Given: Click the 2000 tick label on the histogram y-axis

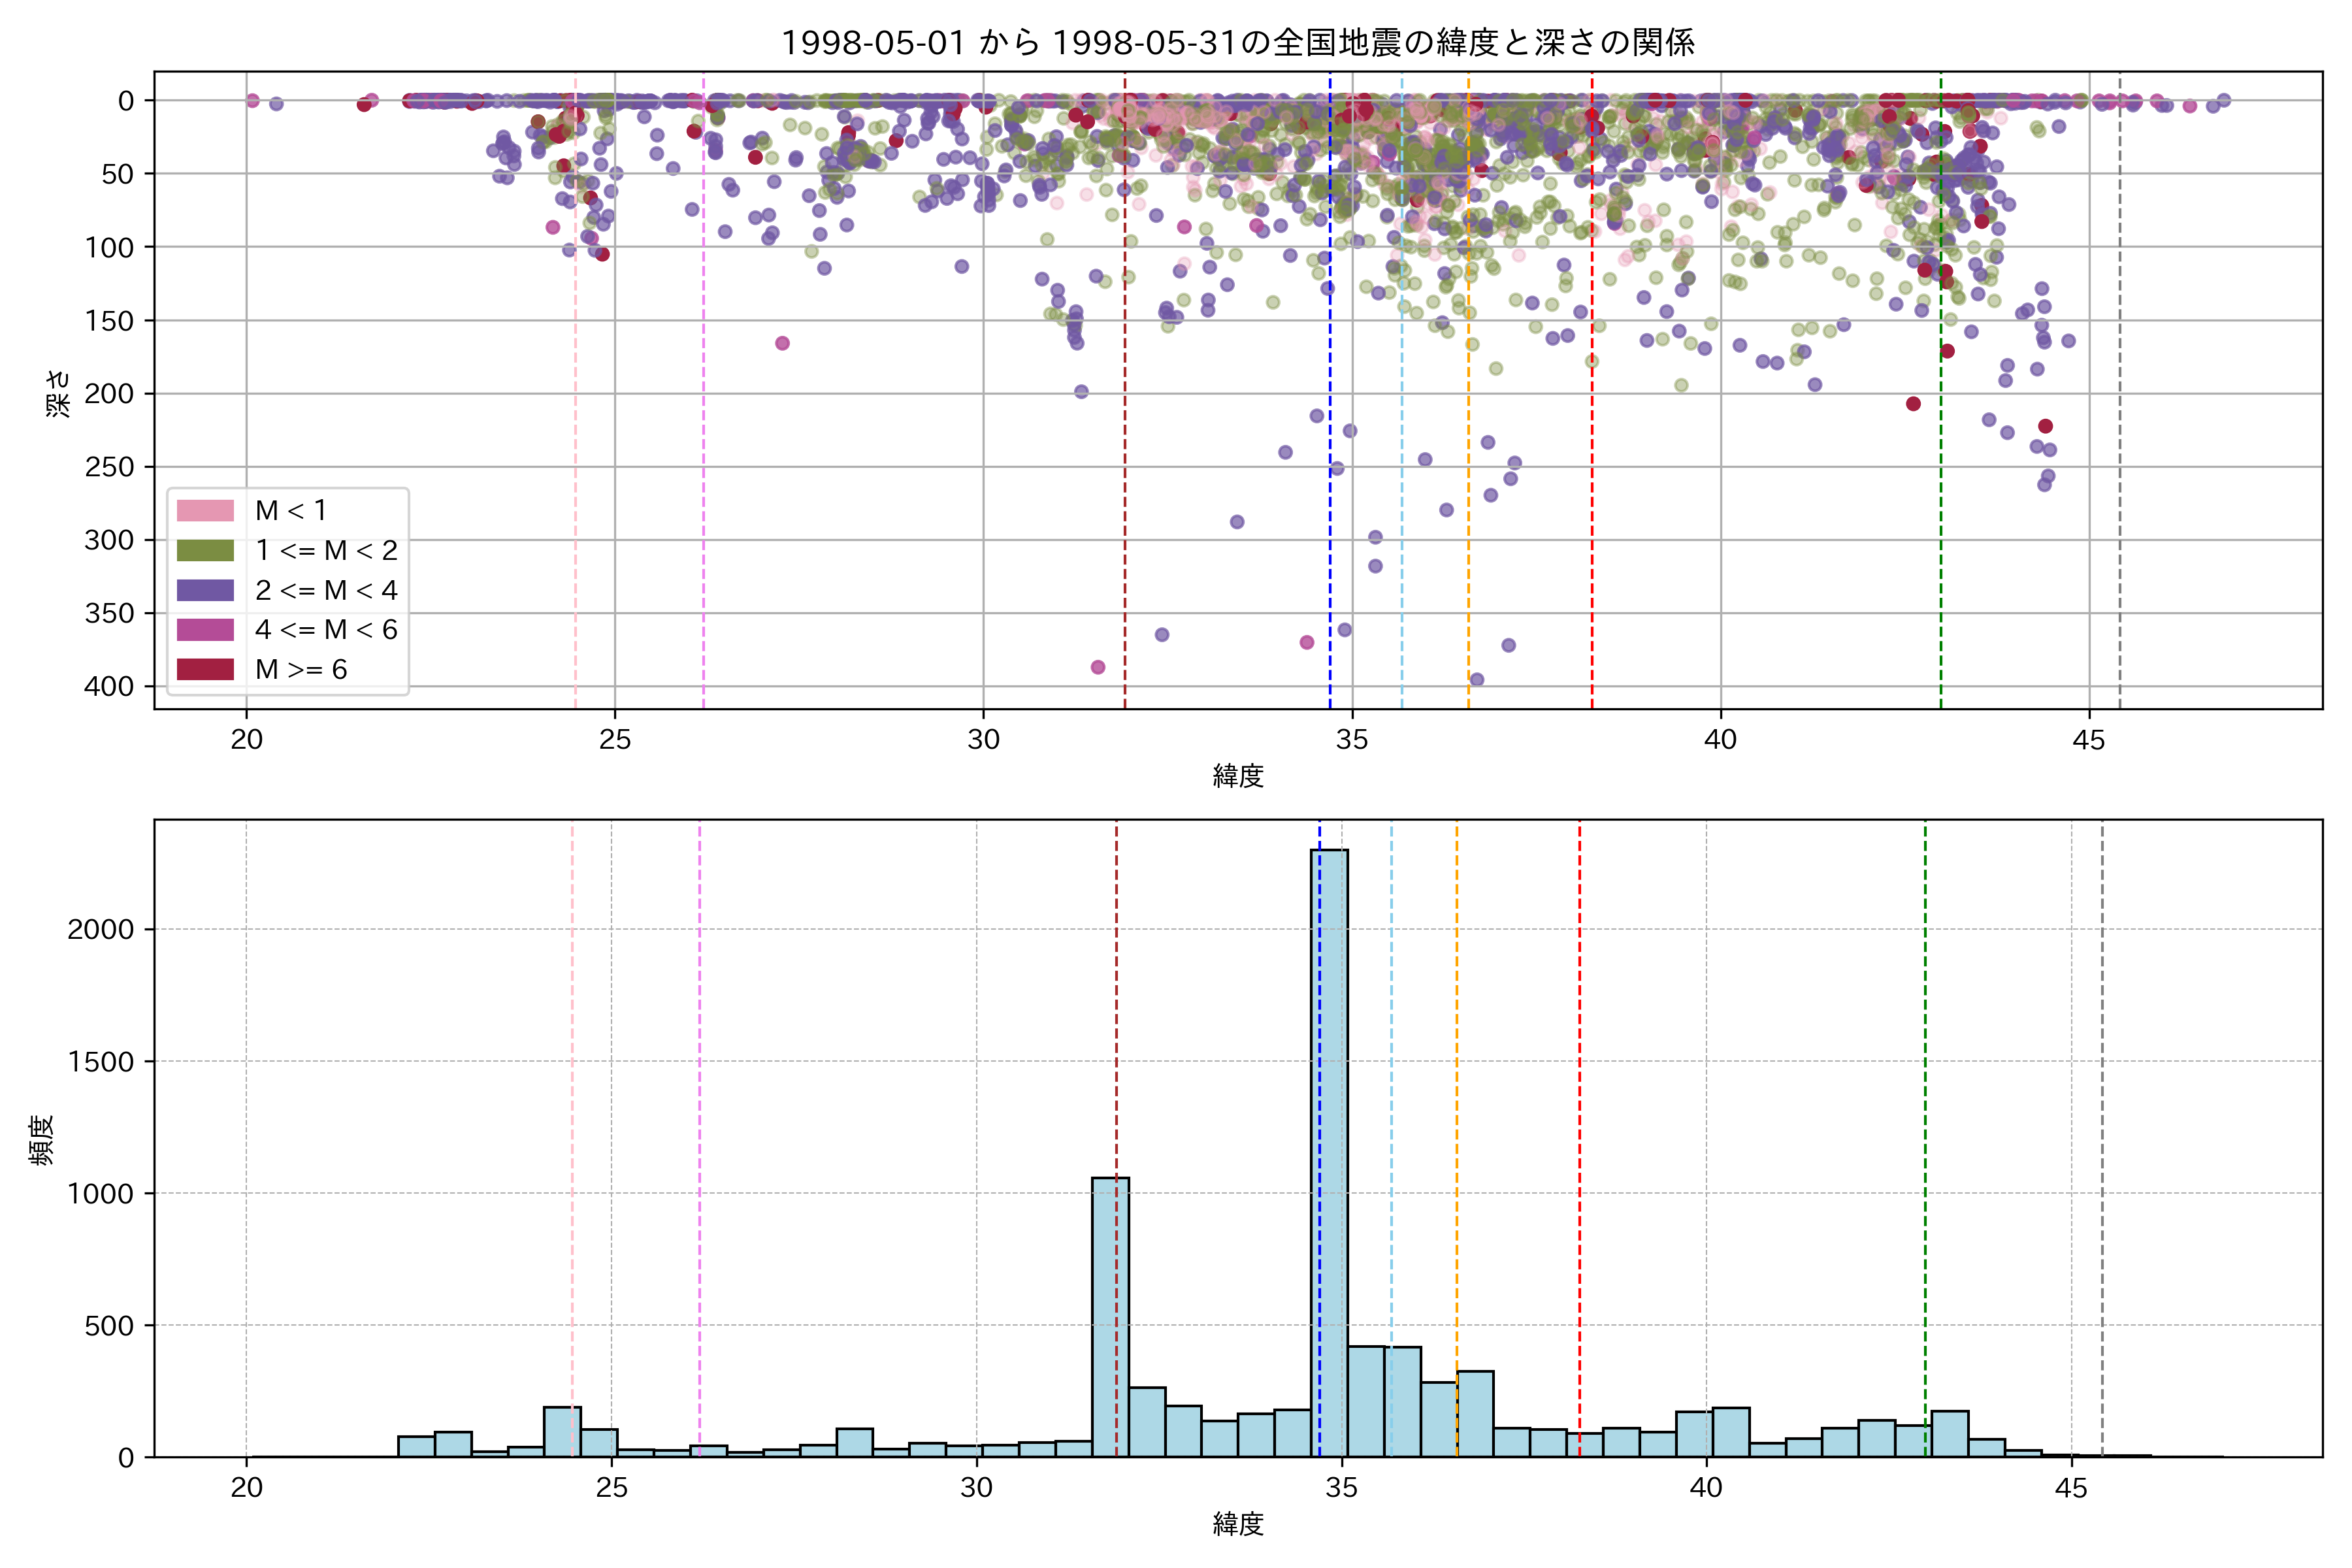Looking at the screenshot, I should tap(100, 930).
